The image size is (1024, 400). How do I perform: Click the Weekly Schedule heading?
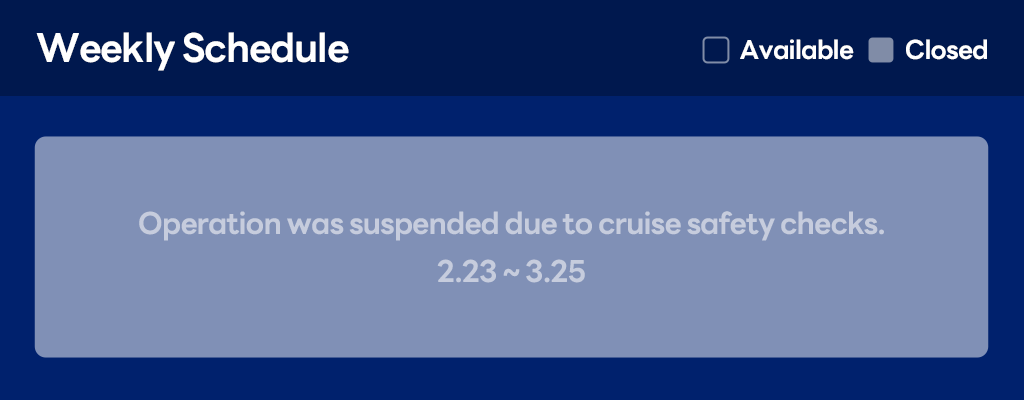[193, 49]
